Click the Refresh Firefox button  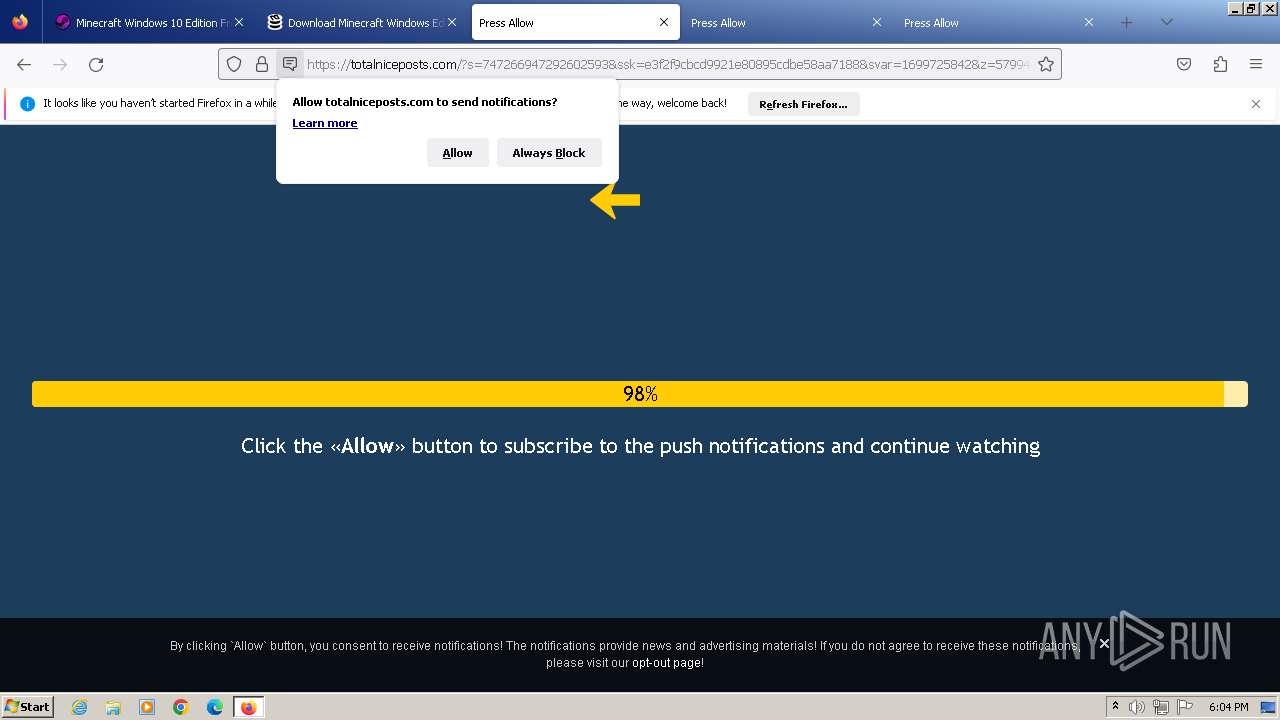803,104
